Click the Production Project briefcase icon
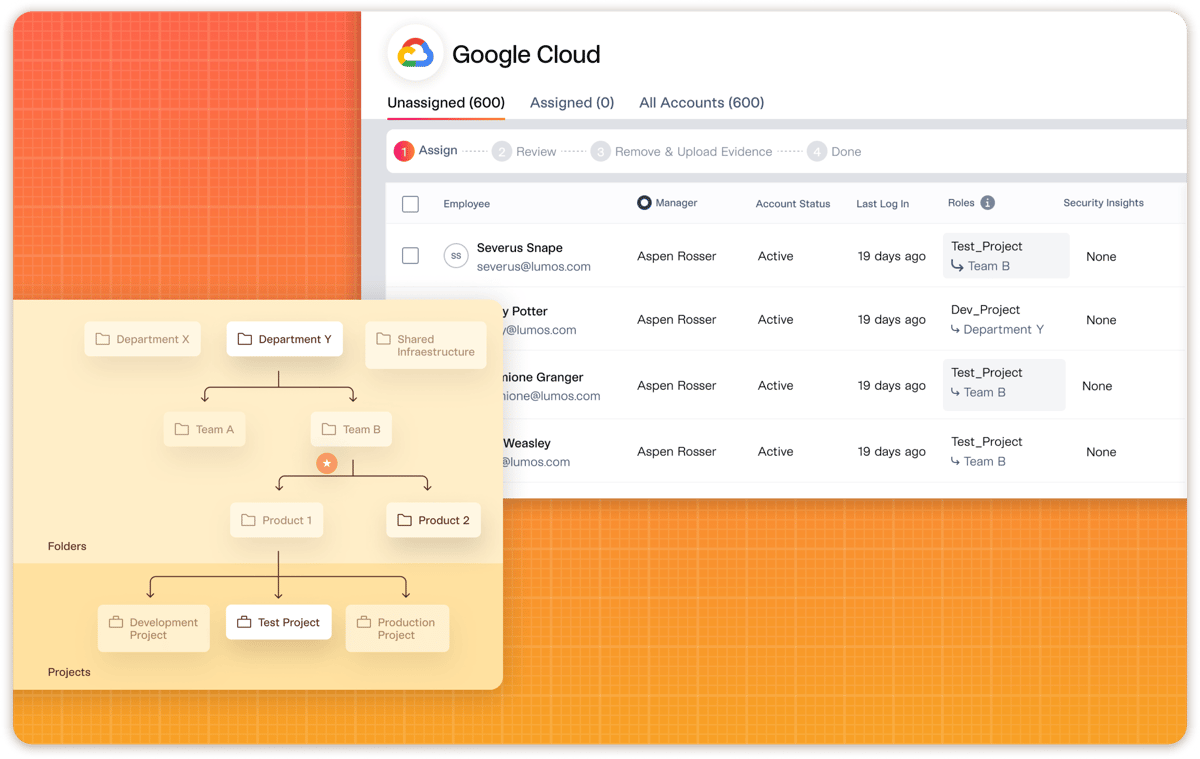 click(x=364, y=622)
